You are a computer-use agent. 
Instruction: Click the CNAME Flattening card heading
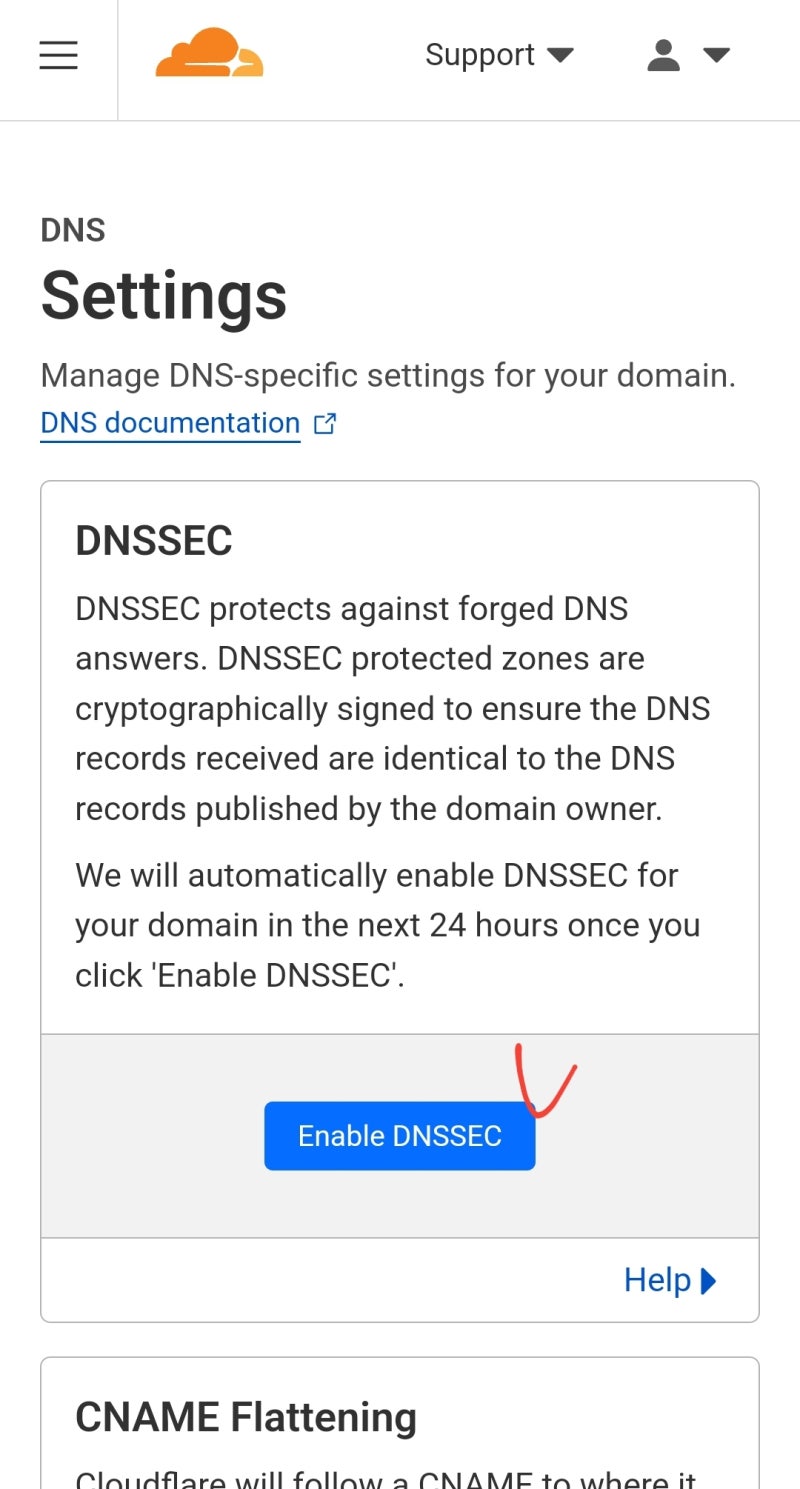tap(246, 1418)
